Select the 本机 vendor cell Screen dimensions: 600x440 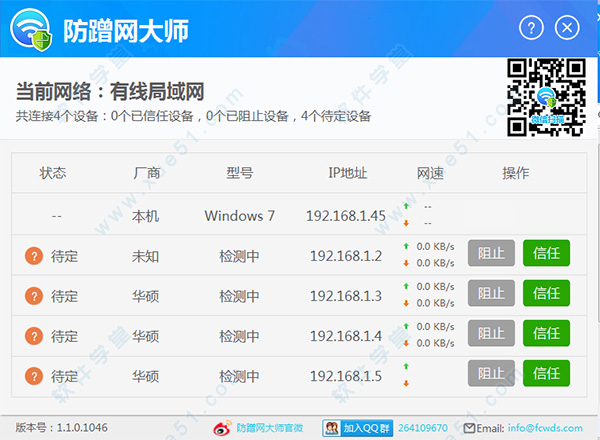coord(145,216)
